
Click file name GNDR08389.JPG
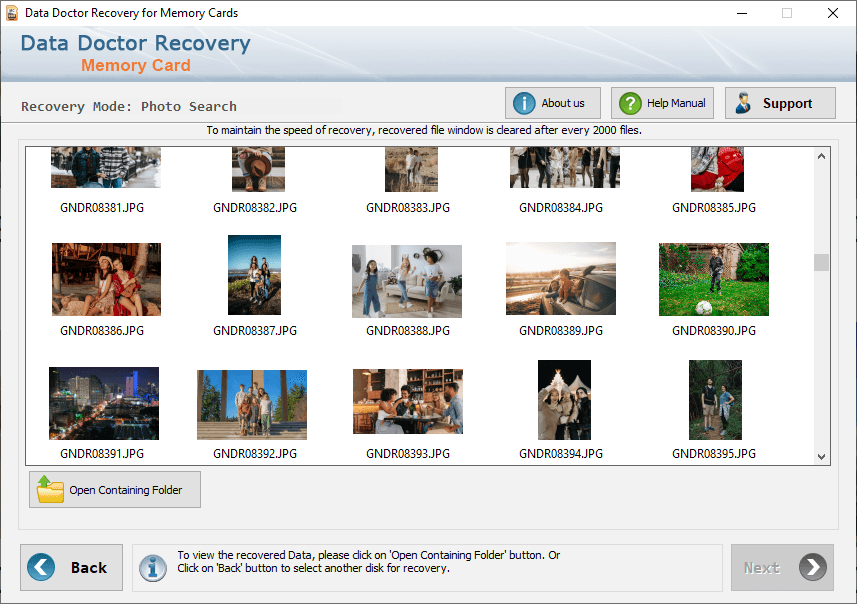click(x=561, y=331)
